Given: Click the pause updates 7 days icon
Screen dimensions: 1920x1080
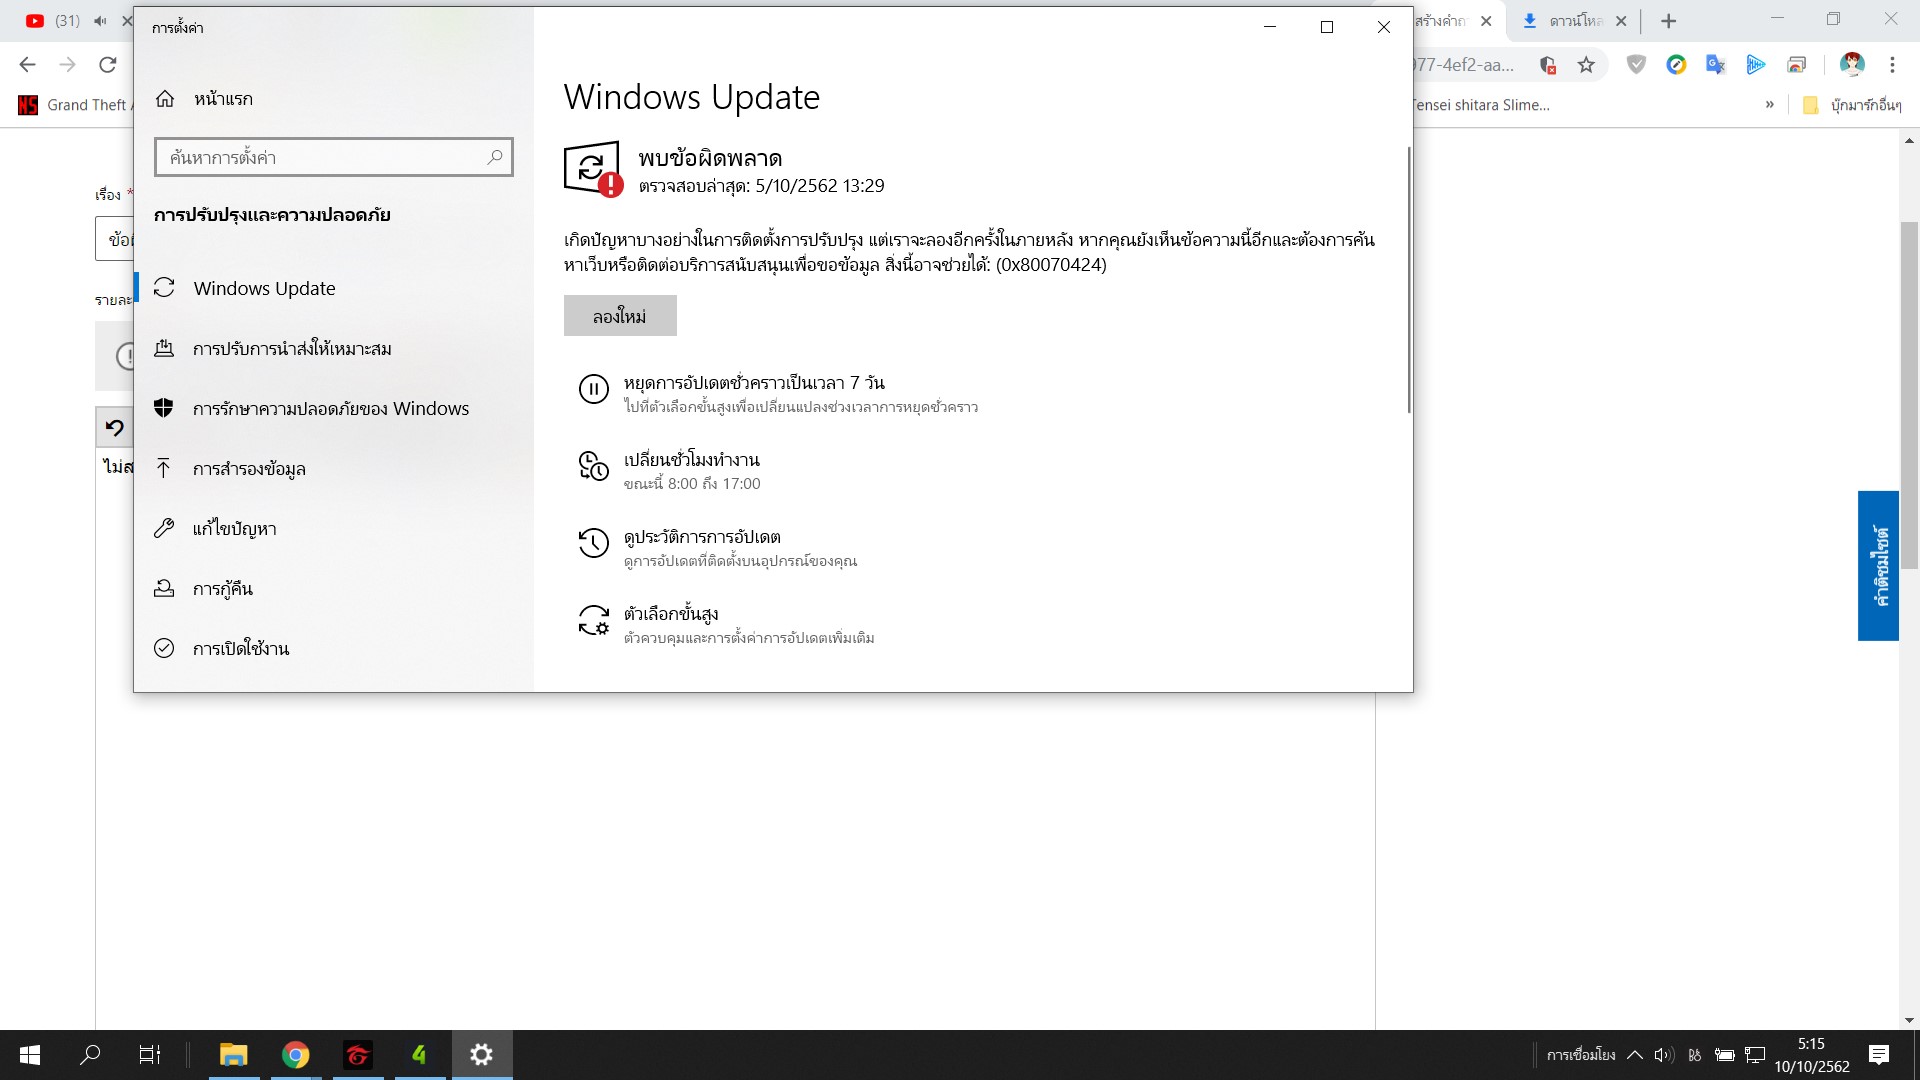Looking at the screenshot, I should [593, 389].
